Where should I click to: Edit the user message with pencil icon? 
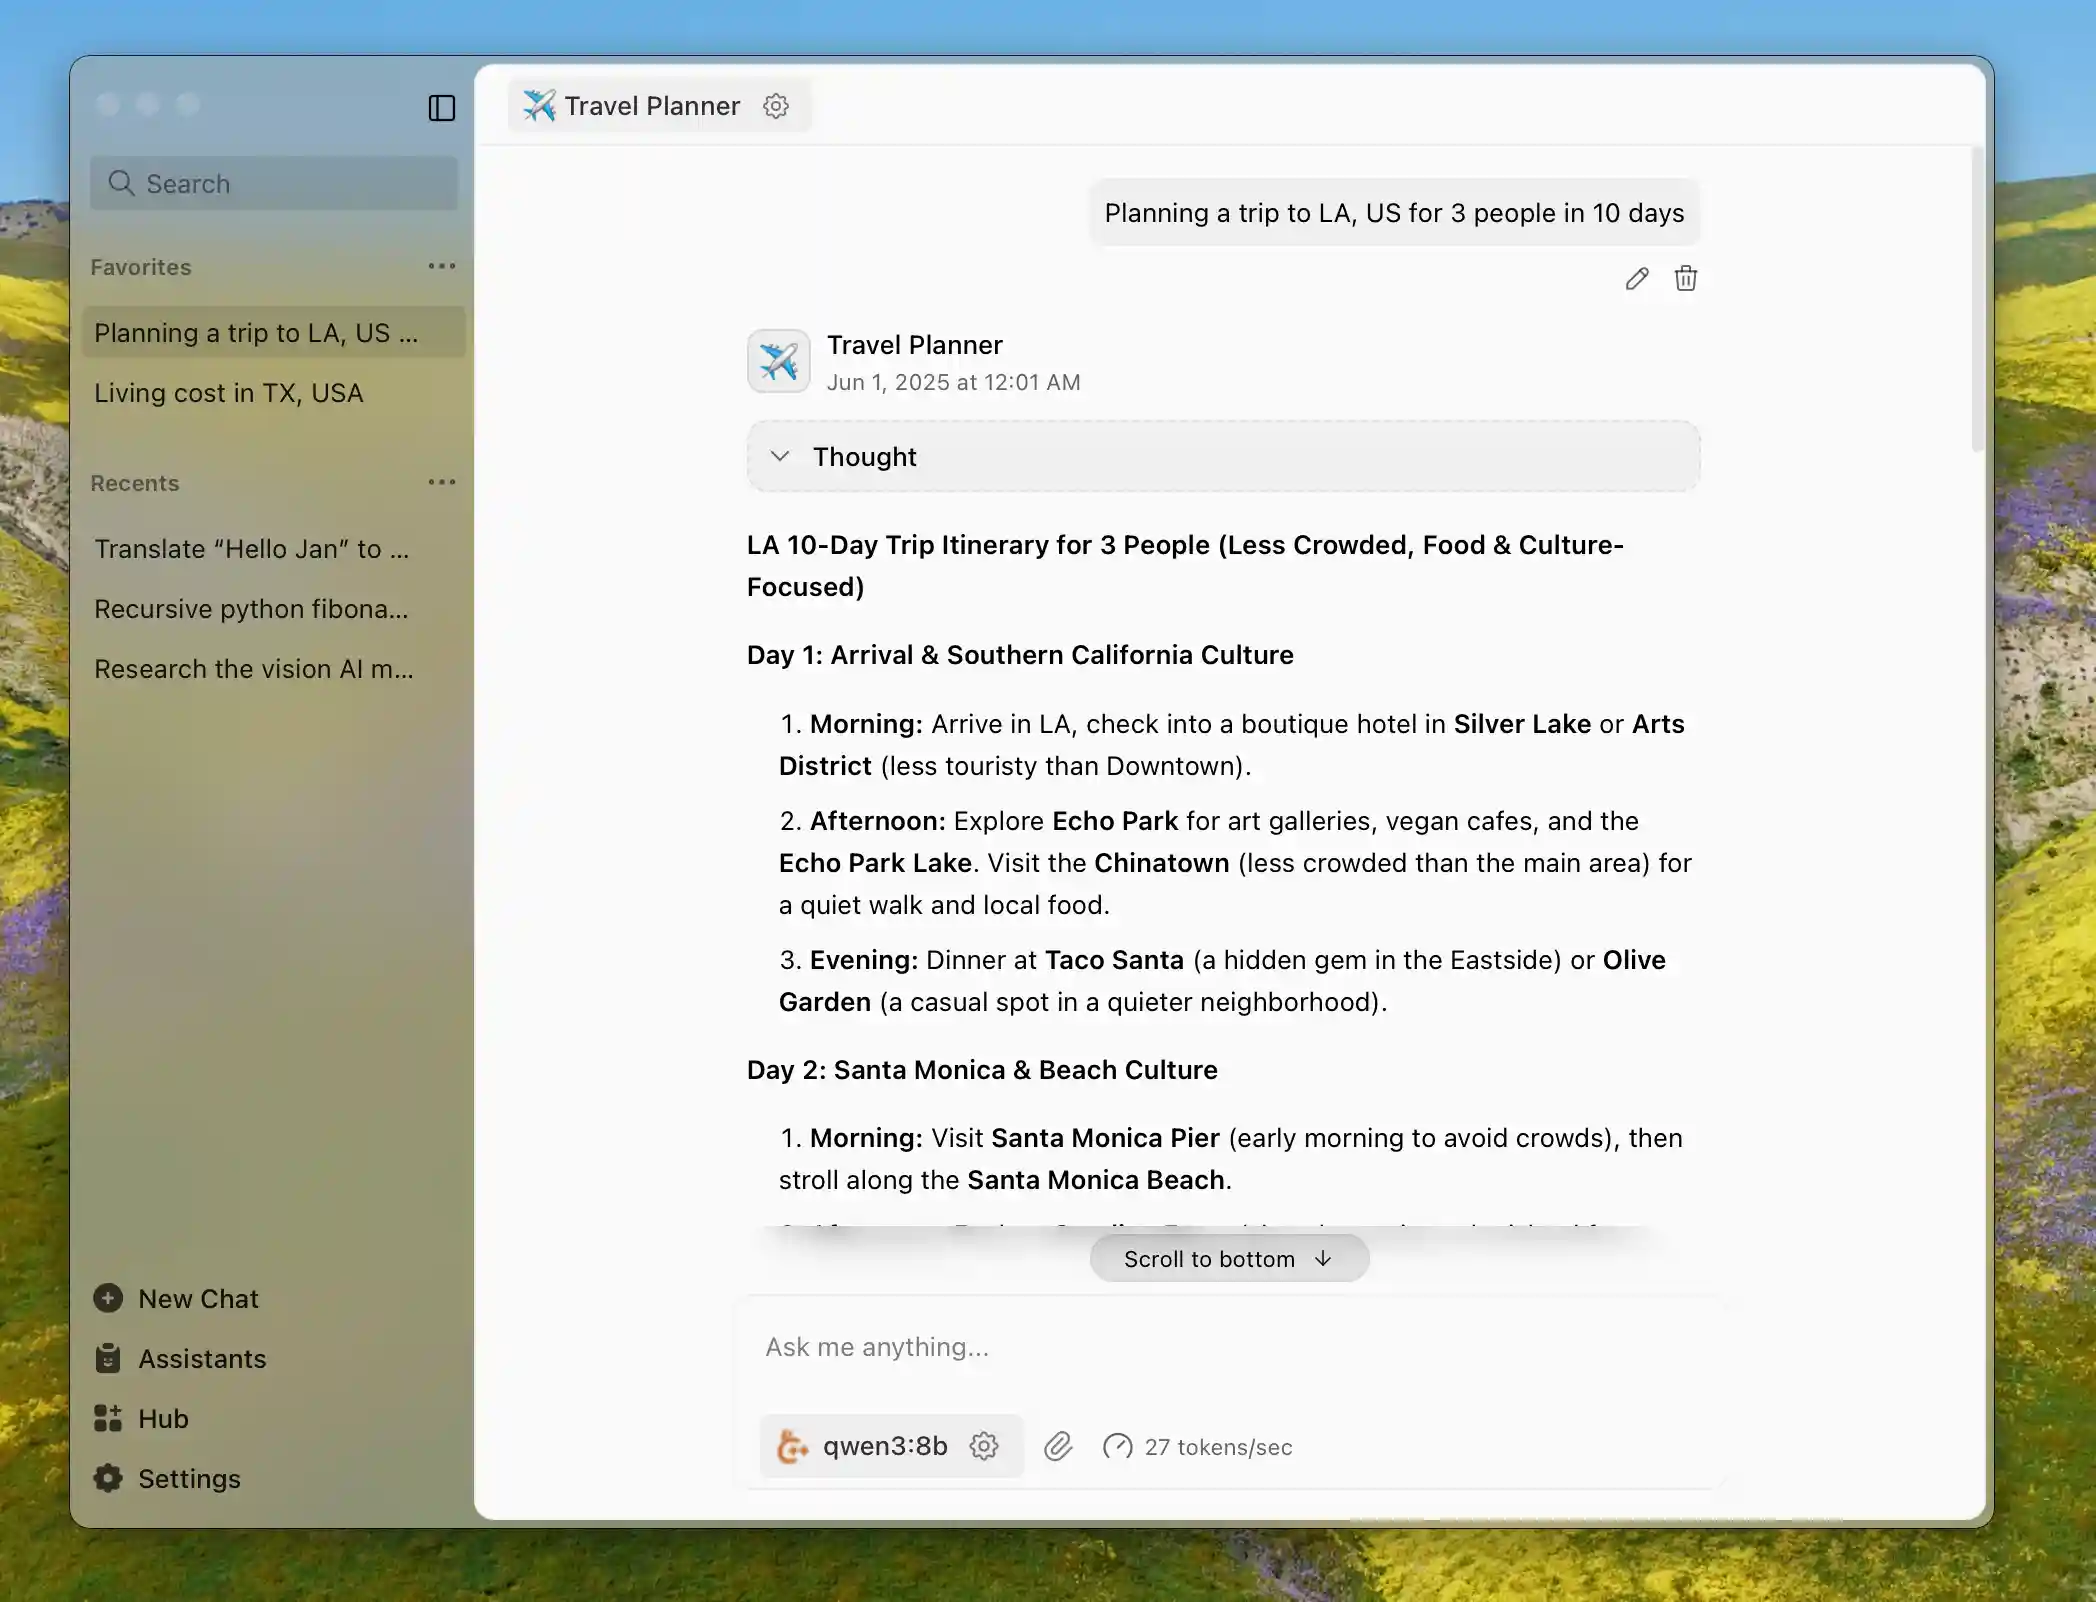tap(1637, 279)
